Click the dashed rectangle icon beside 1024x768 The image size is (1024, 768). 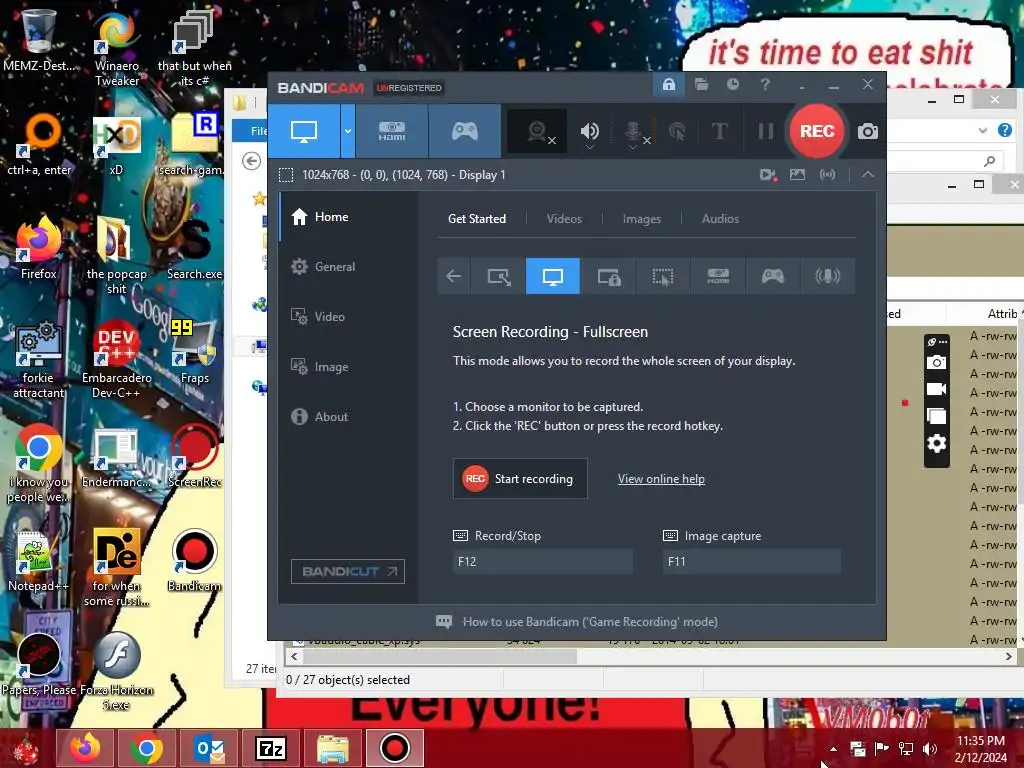[285, 175]
